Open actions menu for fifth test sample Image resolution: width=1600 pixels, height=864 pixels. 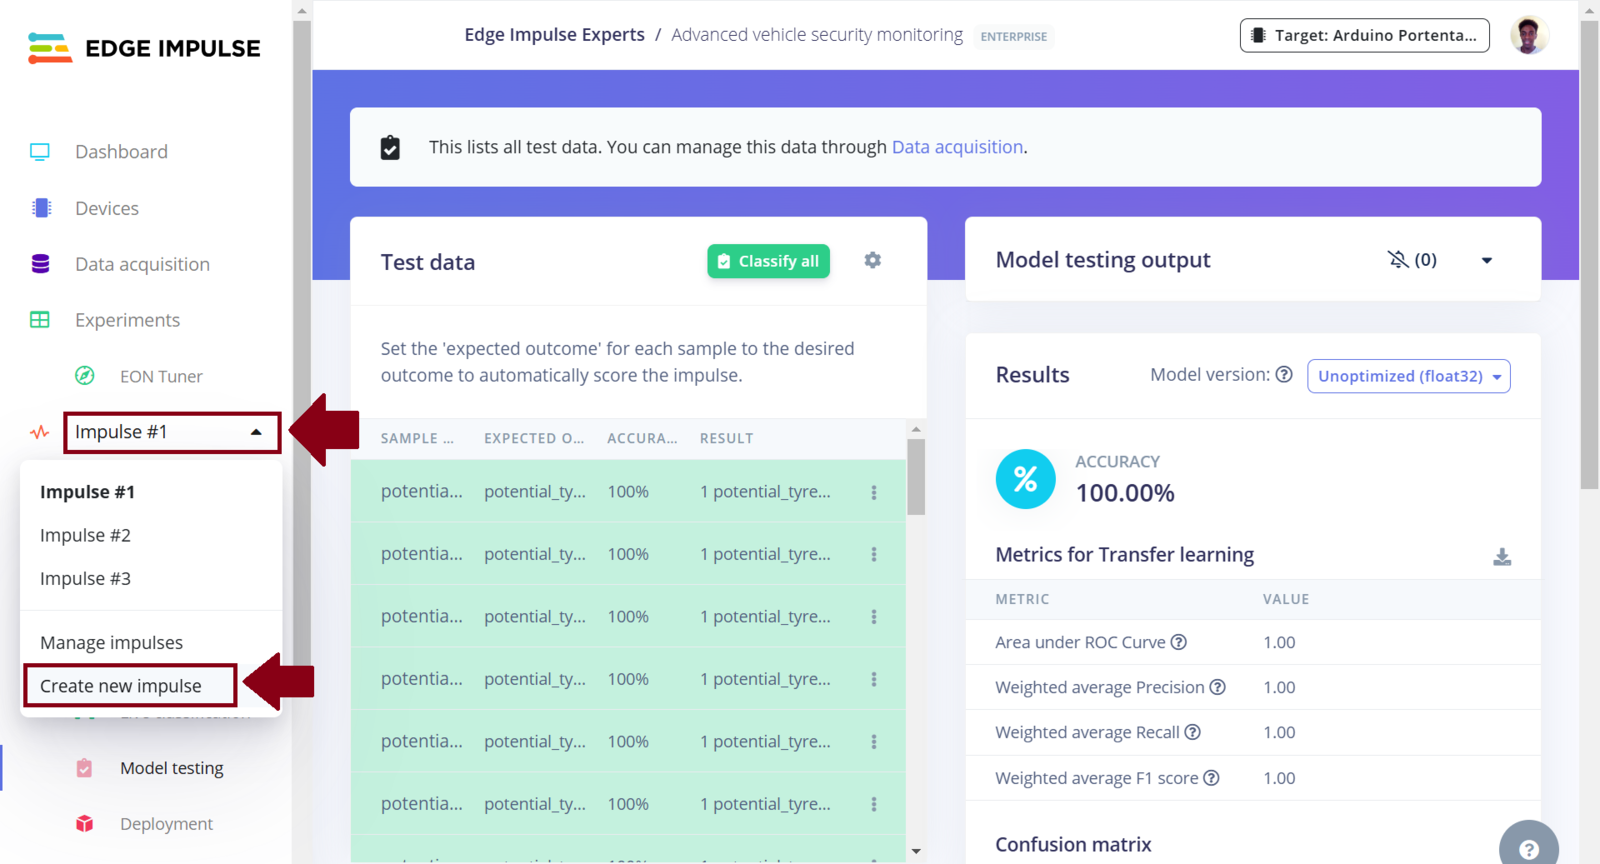[874, 742]
